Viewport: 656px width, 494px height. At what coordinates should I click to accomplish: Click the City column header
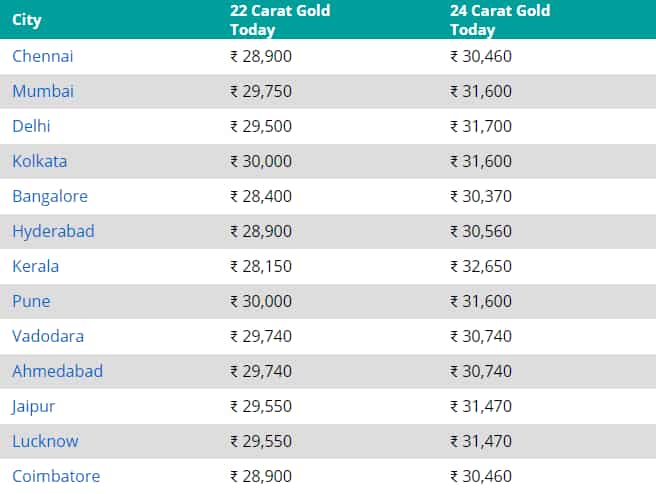27,20
